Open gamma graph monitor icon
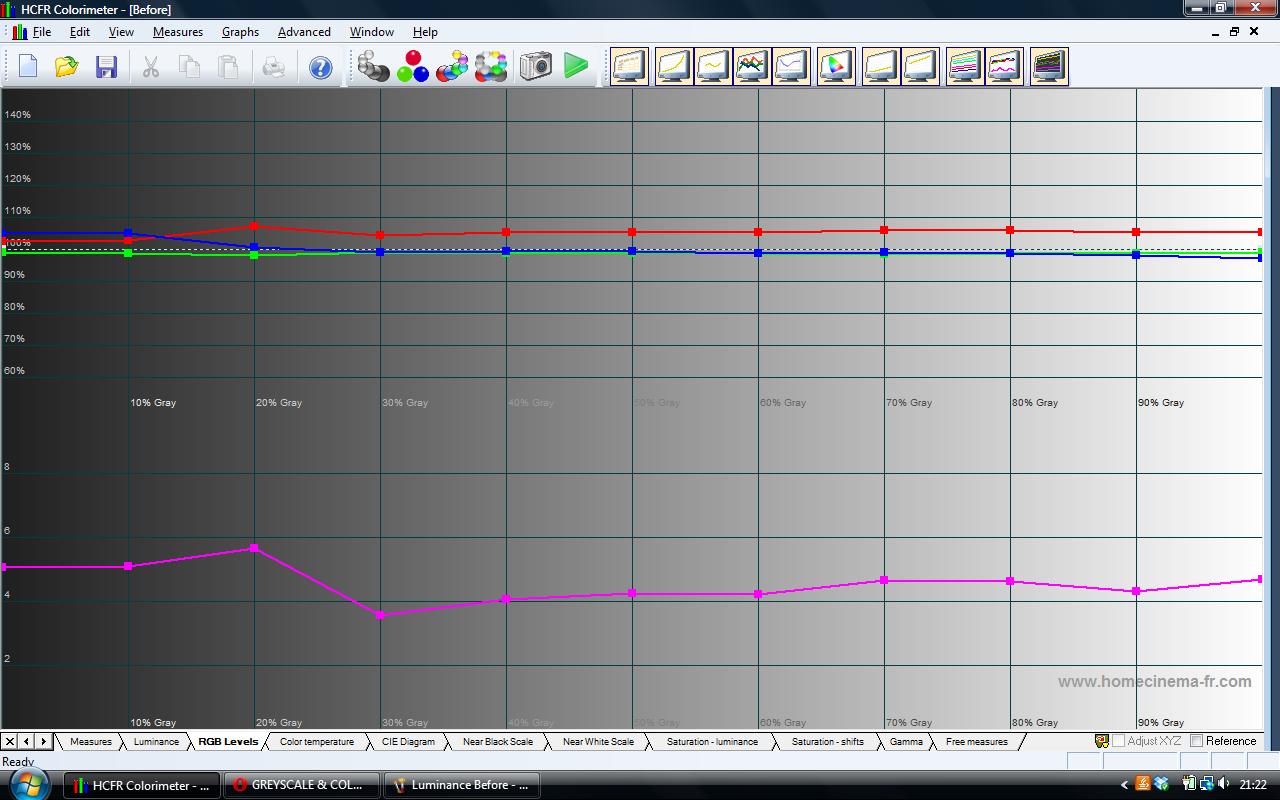This screenshot has width=1280, height=800. coord(713,67)
